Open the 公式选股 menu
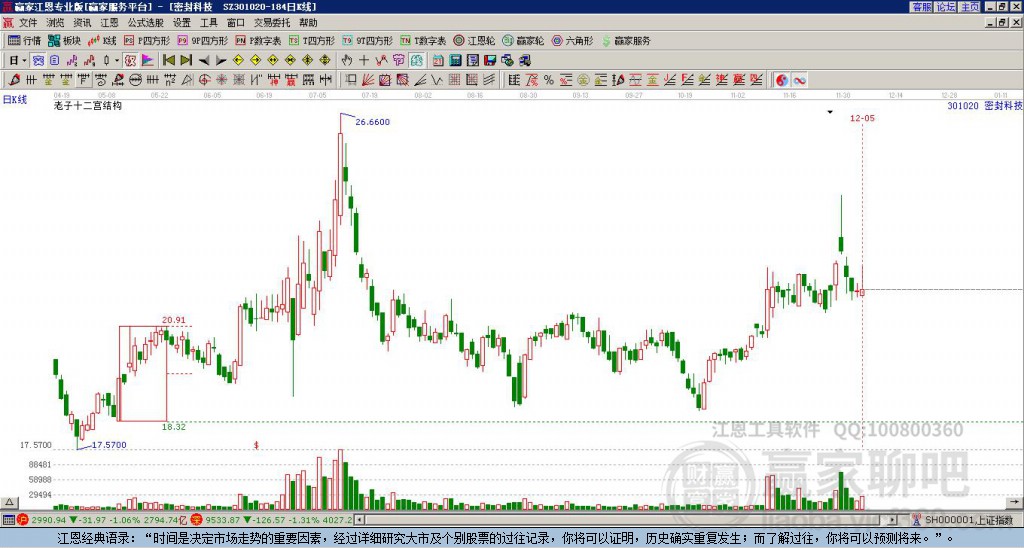The width and height of the screenshot is (1024, 548). (146, 23)
